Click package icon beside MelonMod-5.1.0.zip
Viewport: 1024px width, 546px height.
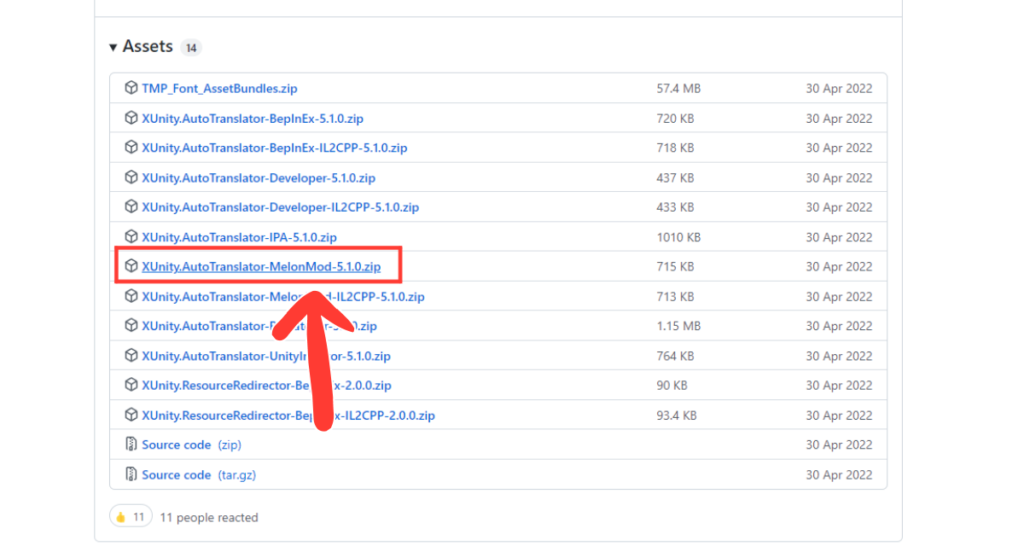coord(131,266)
